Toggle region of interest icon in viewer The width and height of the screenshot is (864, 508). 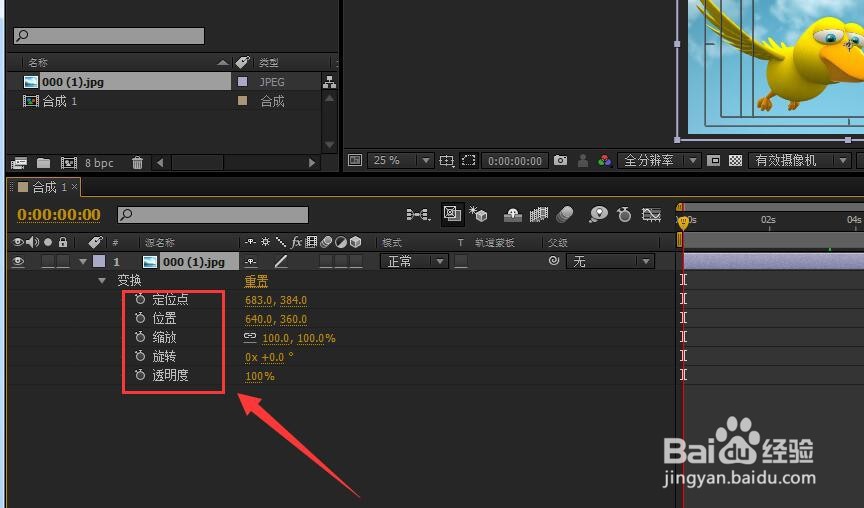[x=714, y=160]
